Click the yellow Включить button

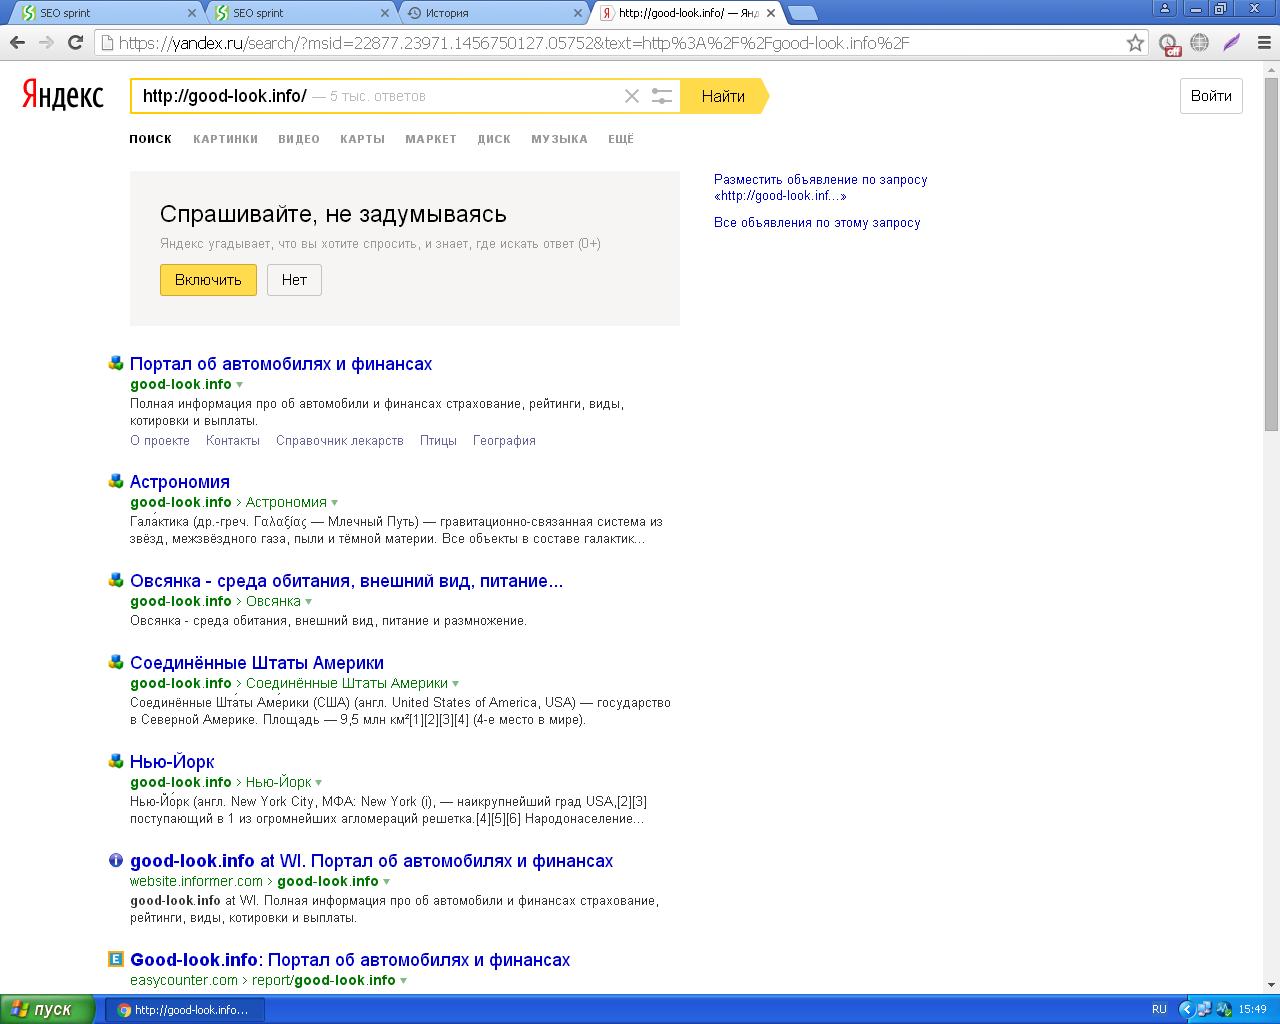click(208, 280)
